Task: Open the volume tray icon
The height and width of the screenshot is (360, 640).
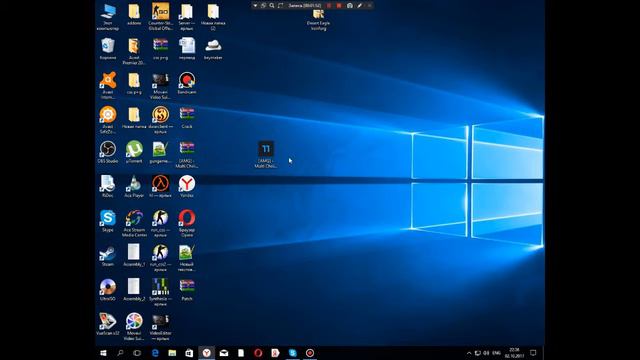Action: [x=486, y=353]
